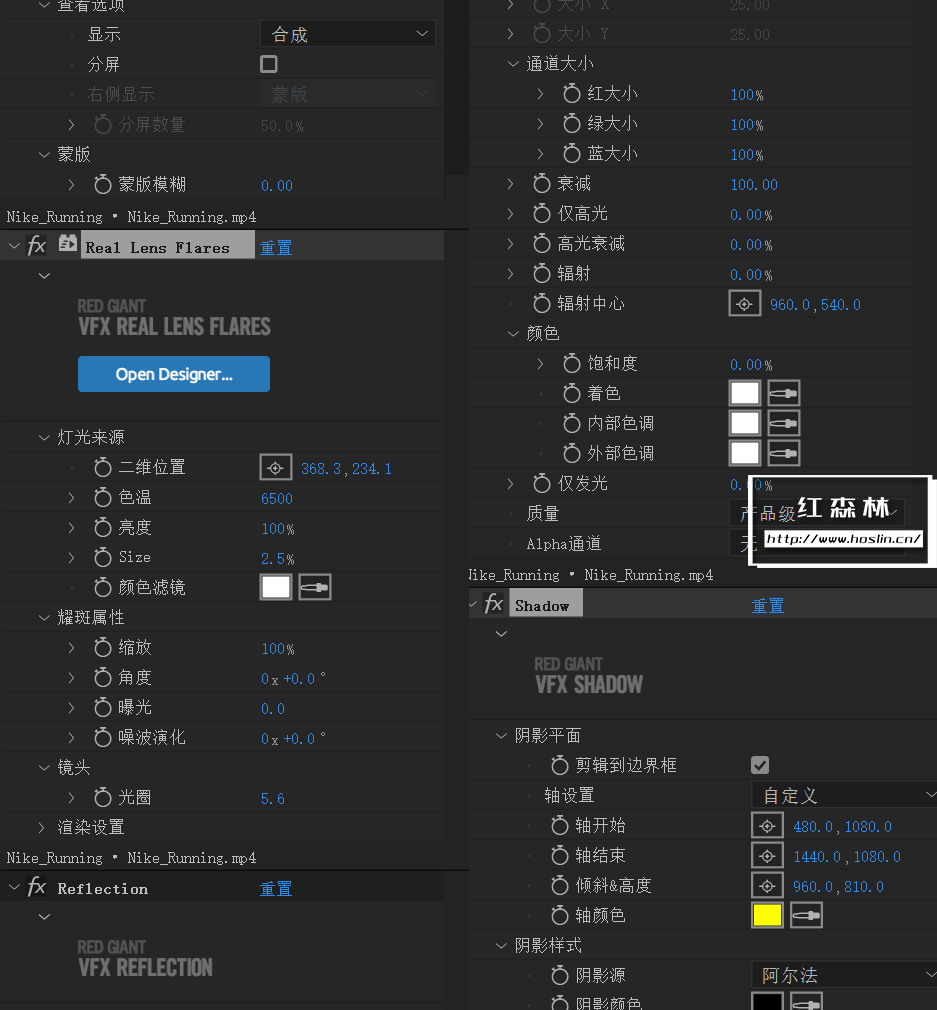The height and width of the screenshot is (1010, 937).
Task: Click 重置 link for Shadow effect
Action: 768,605
